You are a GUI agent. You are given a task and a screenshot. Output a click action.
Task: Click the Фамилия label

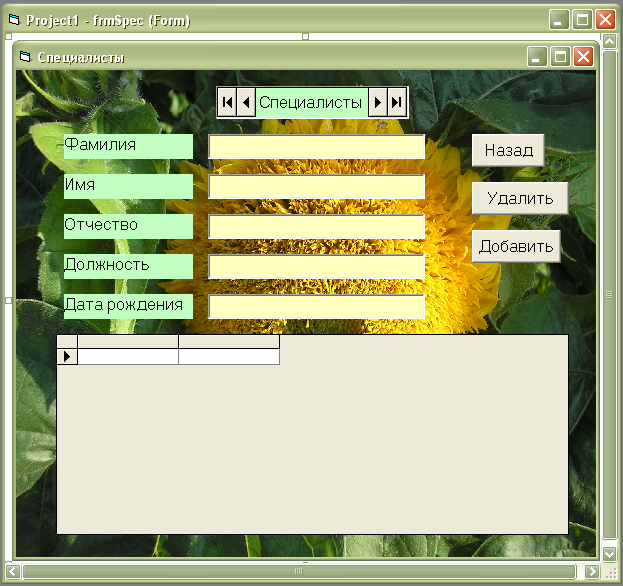pos(128,147)
